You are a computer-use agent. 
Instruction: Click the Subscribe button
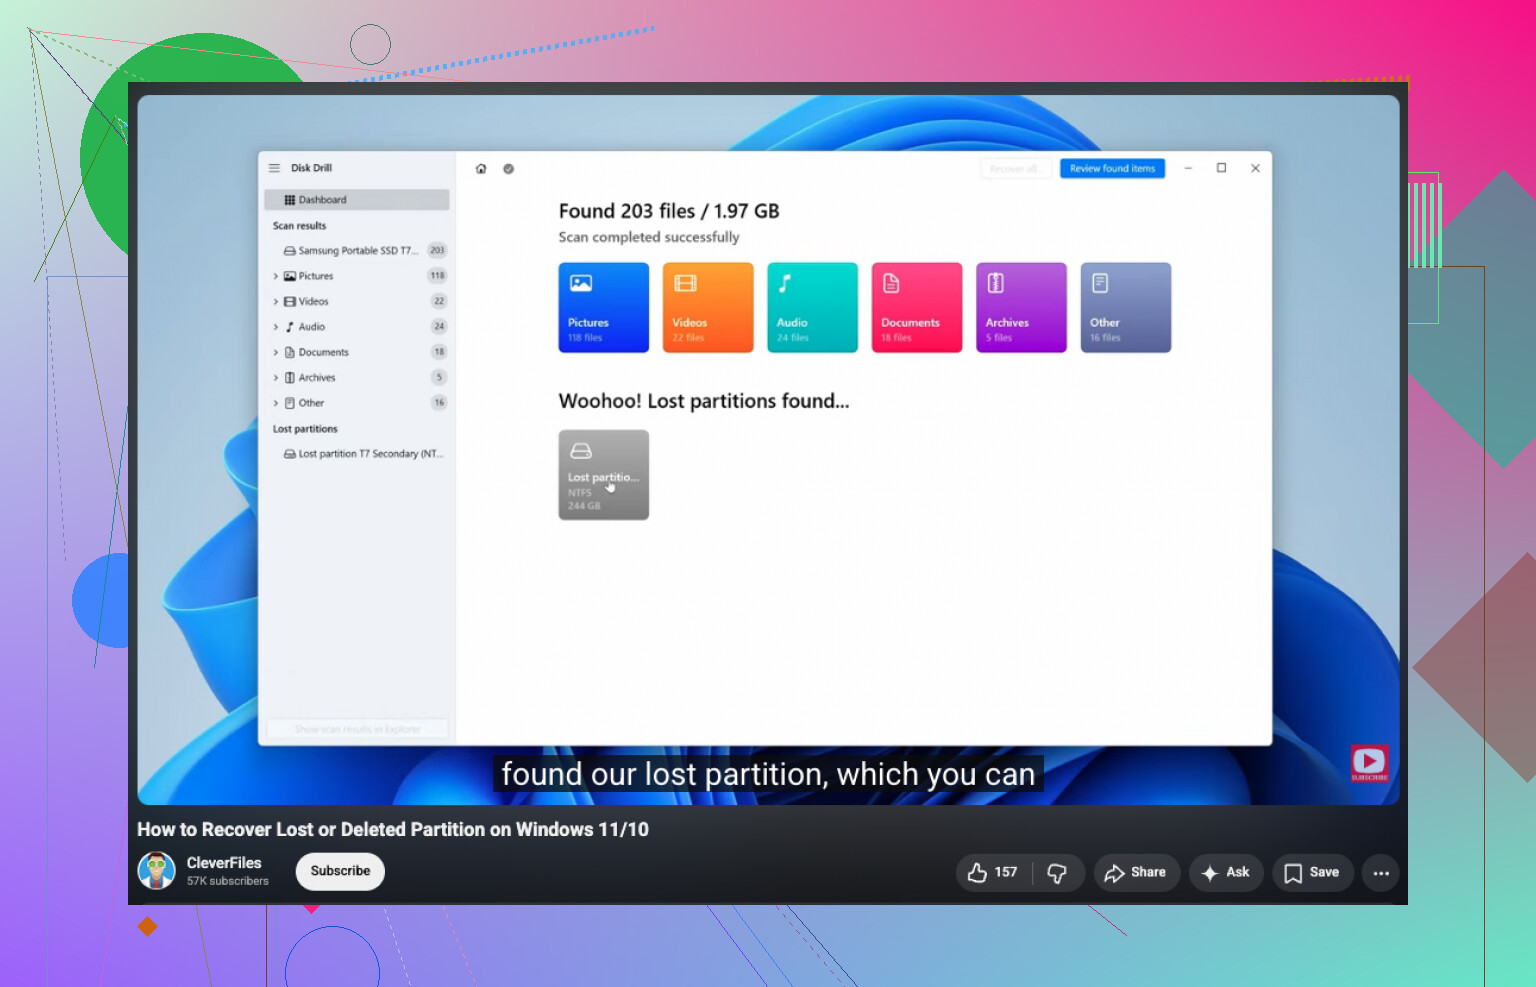[x=340, y=871]
